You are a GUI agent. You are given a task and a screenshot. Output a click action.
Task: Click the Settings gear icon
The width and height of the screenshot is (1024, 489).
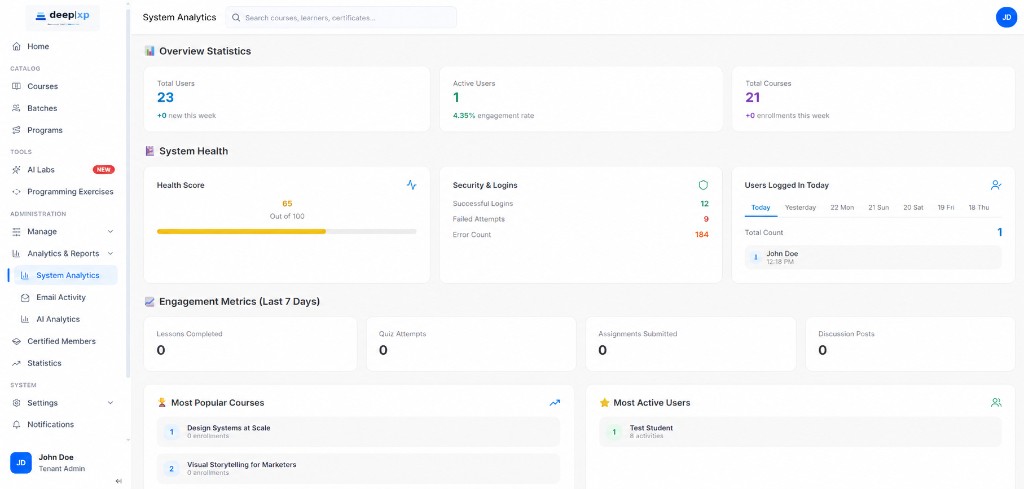tap(16, 403)
